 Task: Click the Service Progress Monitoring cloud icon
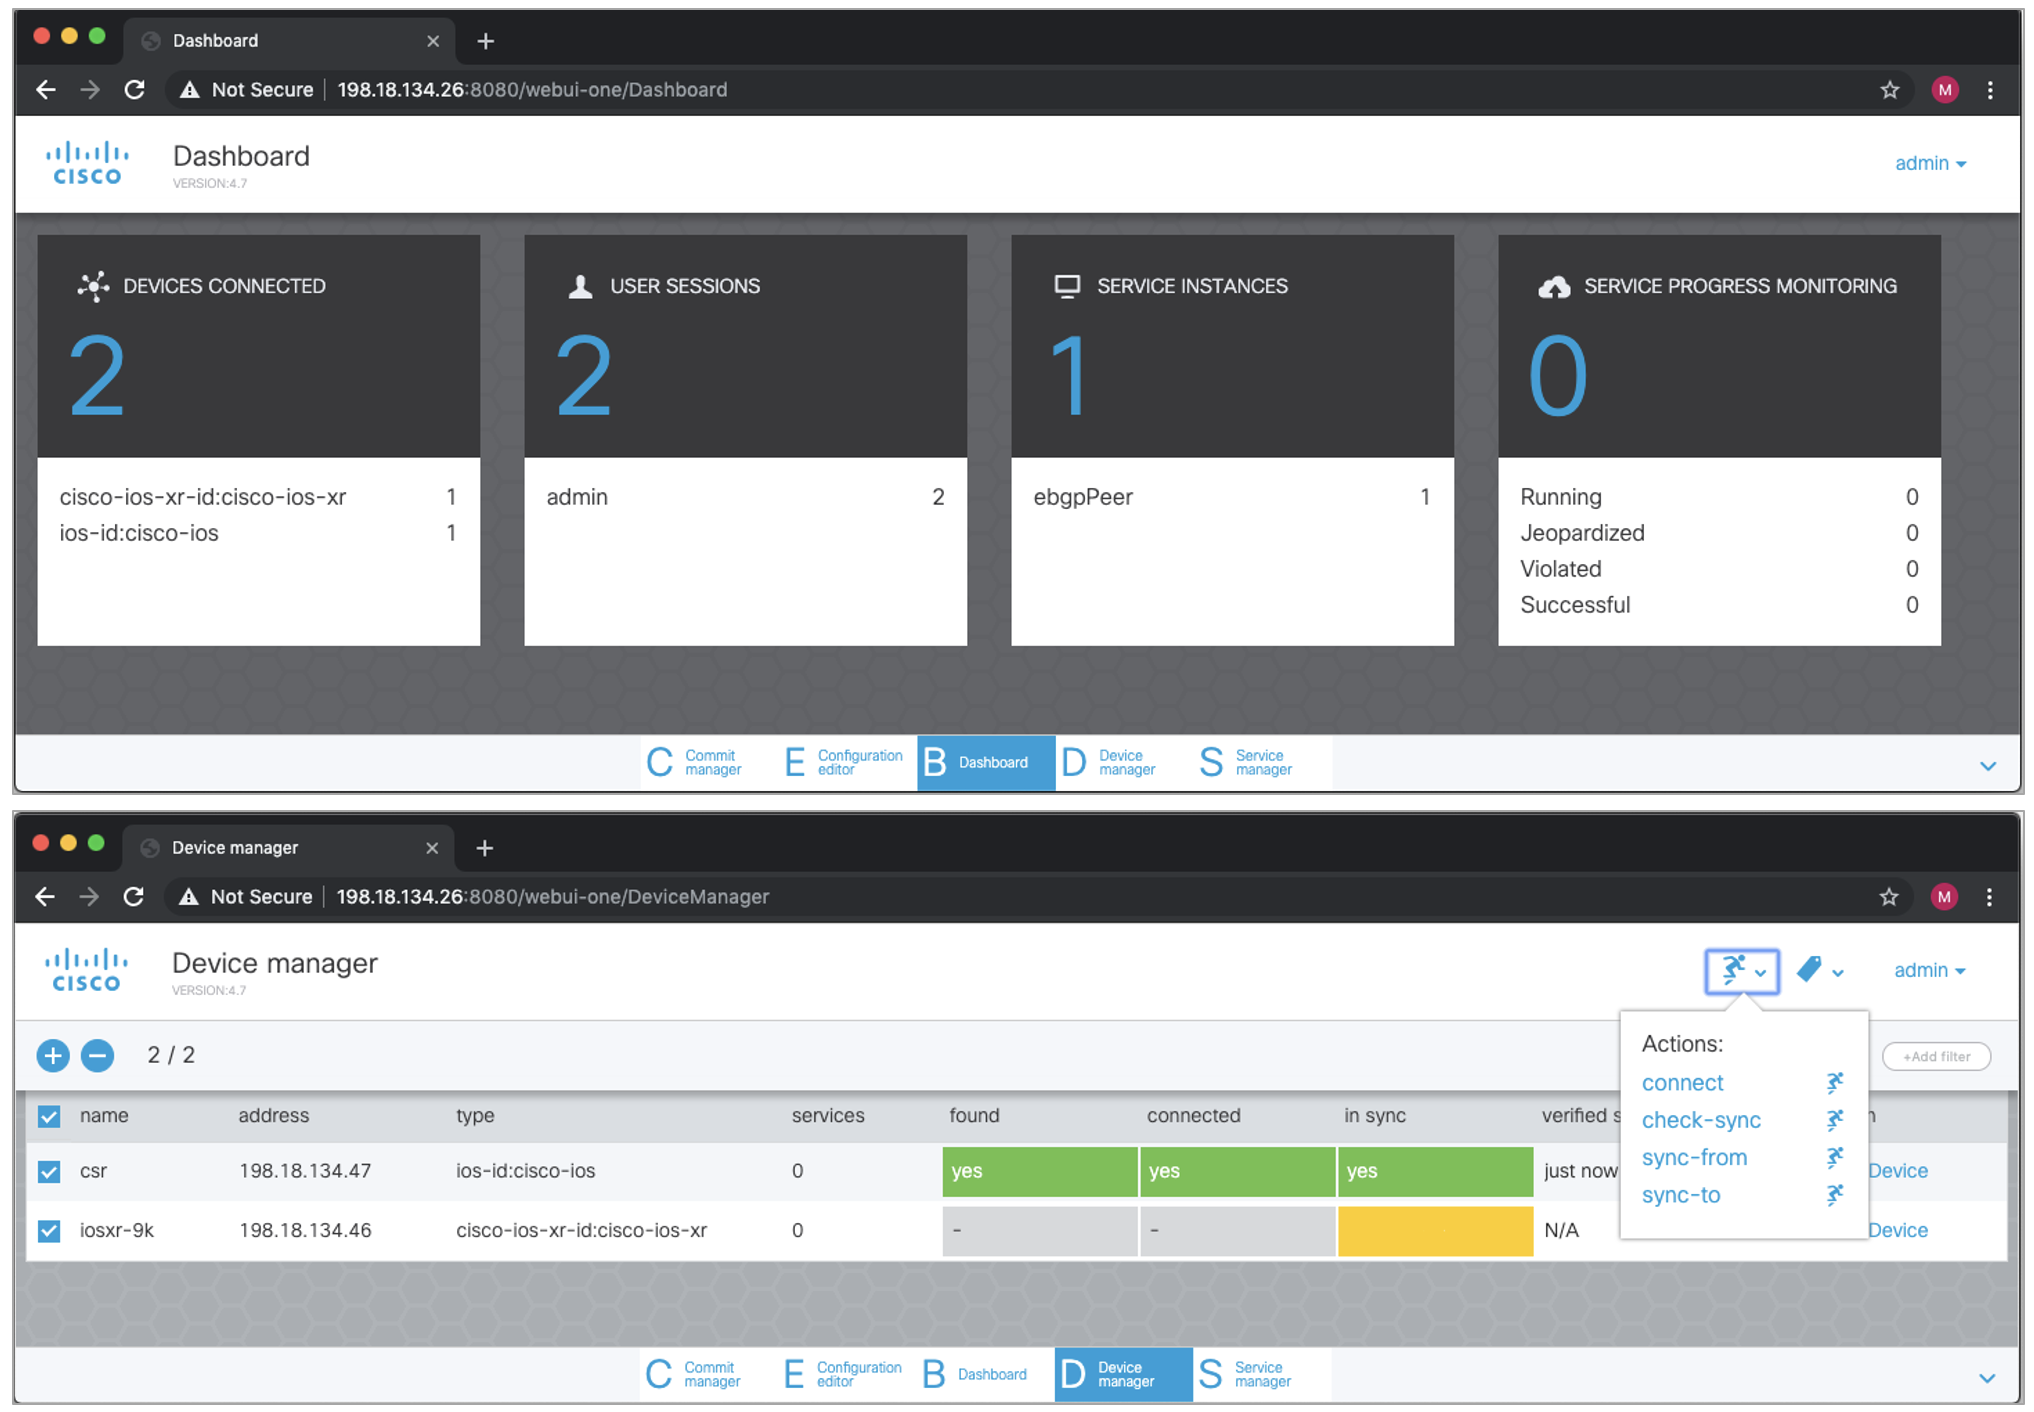coord(1553,287)
